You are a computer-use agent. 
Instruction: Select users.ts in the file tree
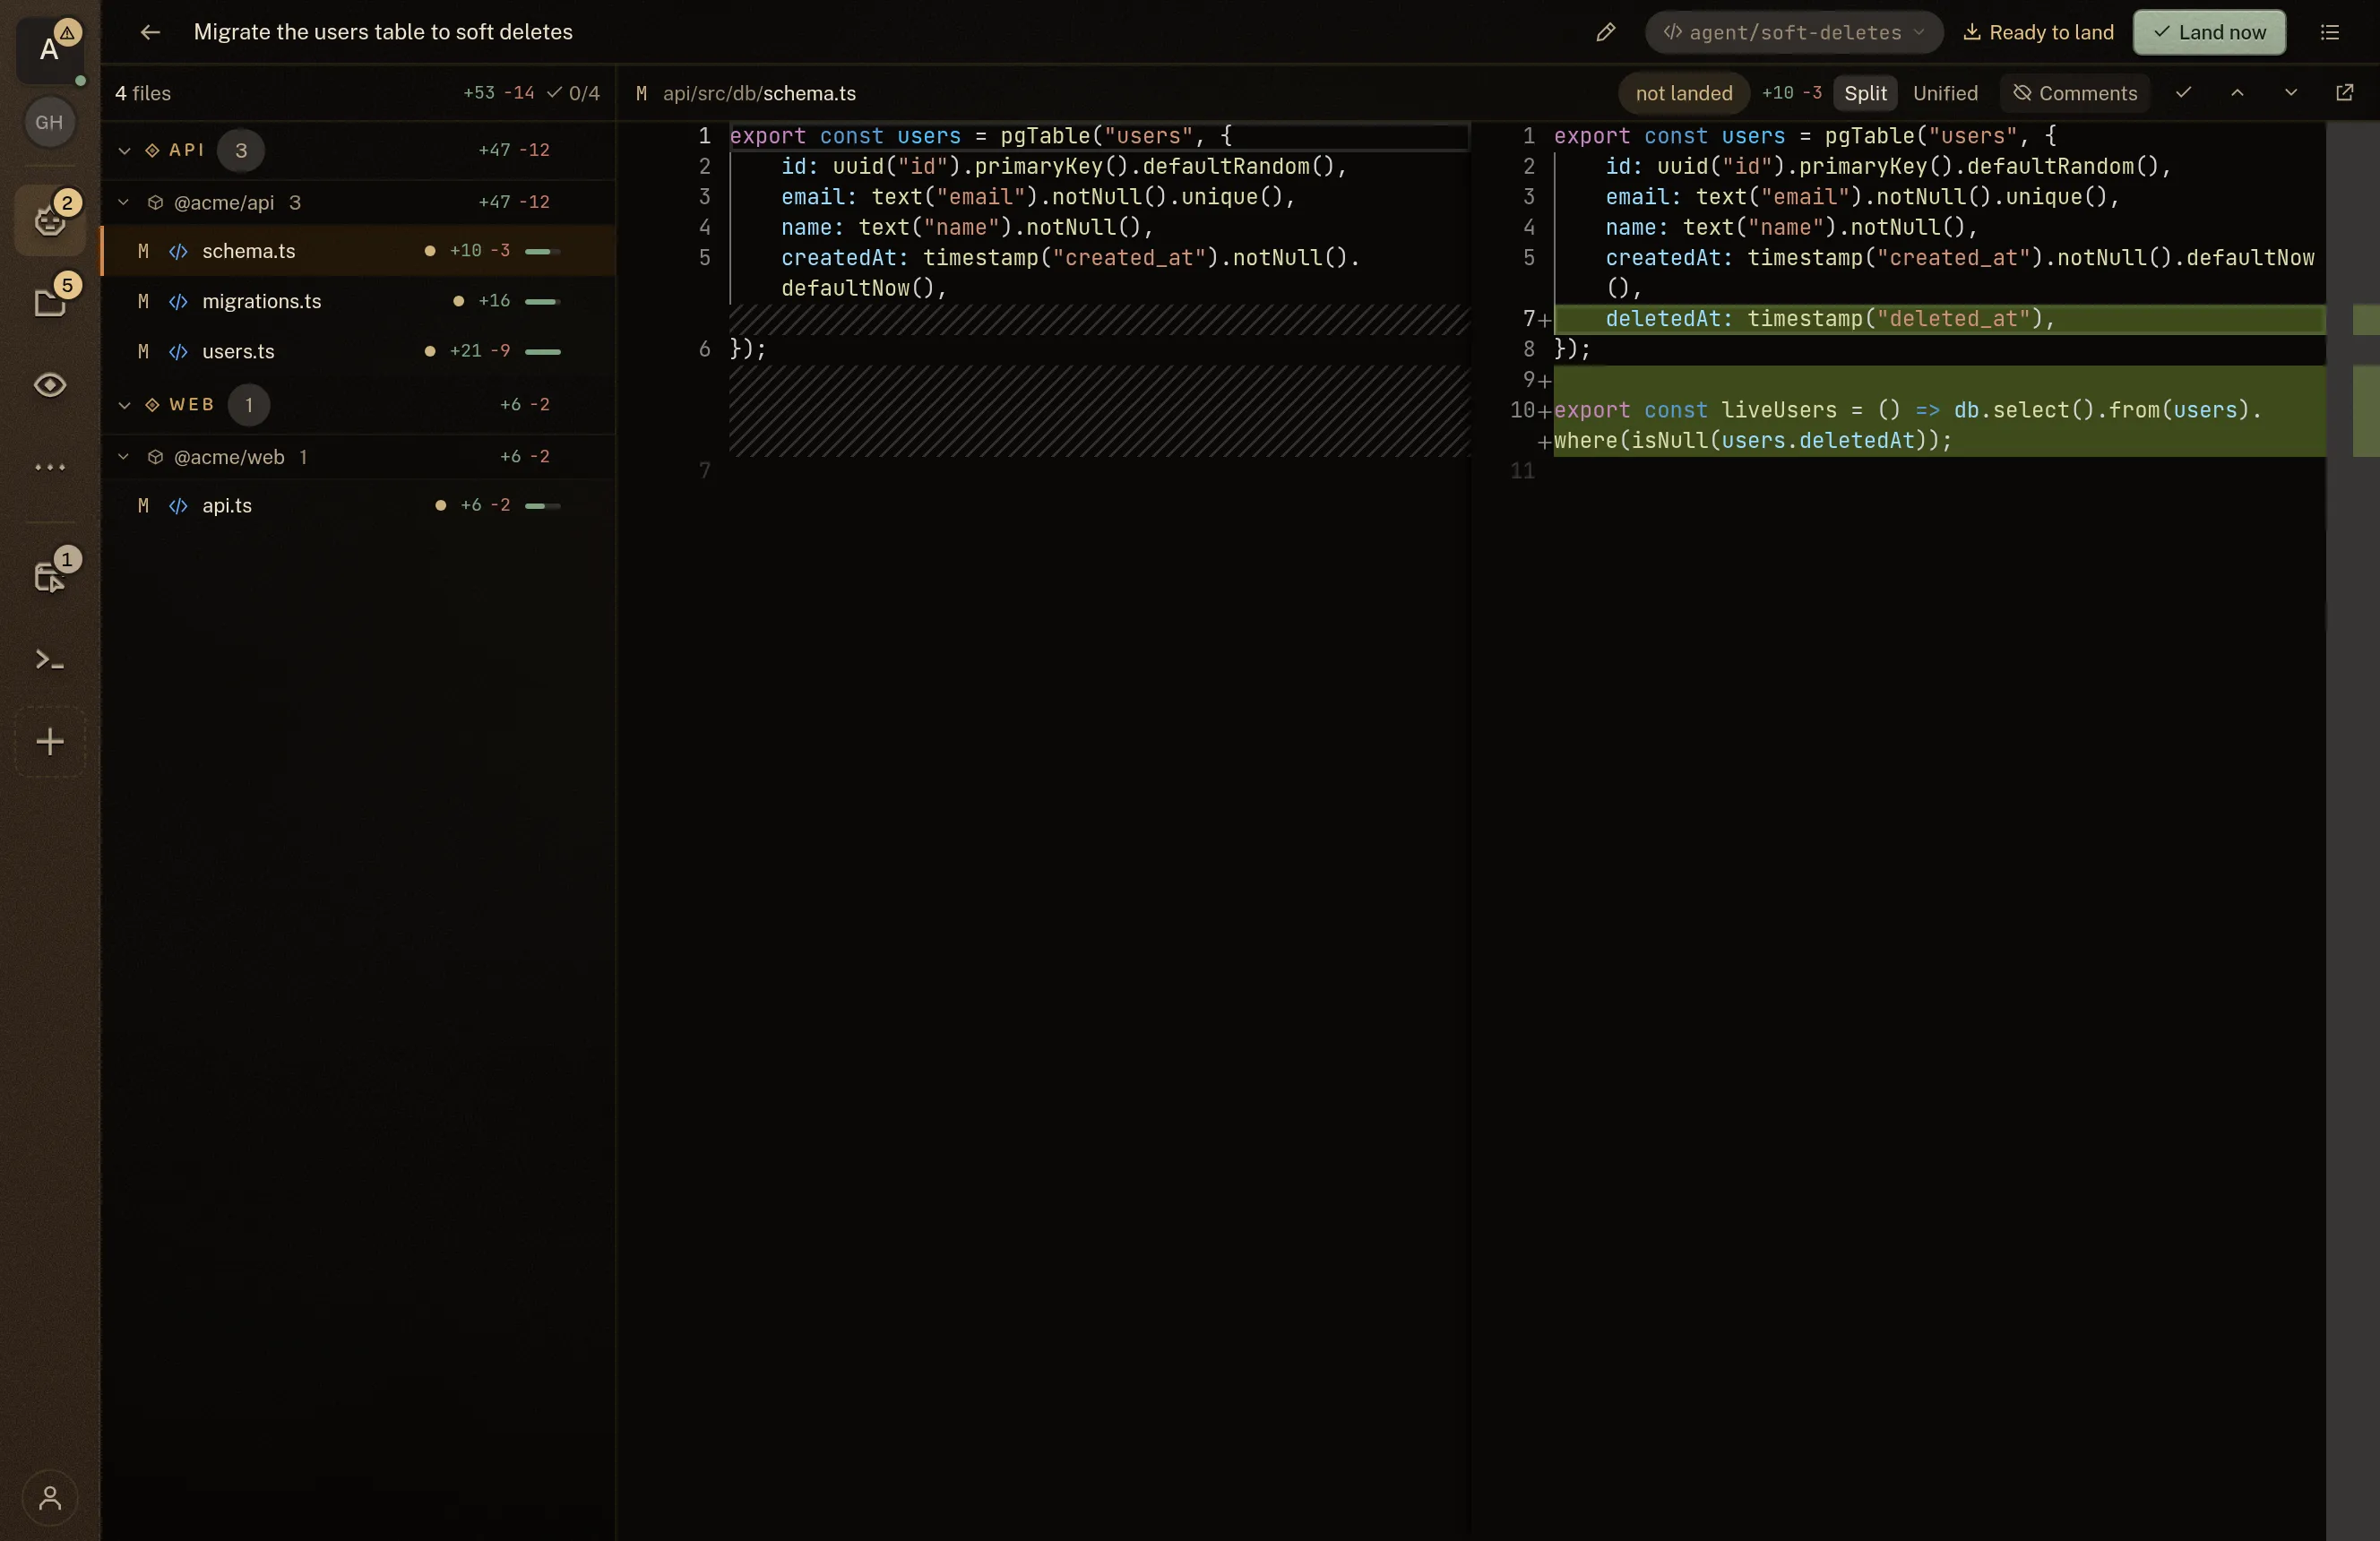[x=358, y=351]
